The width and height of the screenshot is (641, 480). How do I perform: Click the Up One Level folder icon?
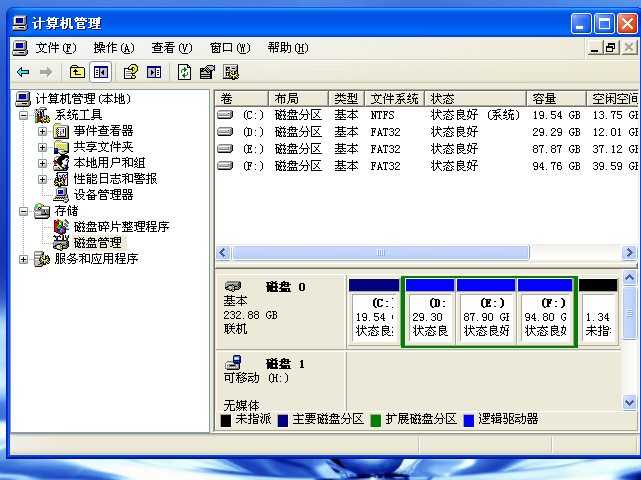click(77, 72)
